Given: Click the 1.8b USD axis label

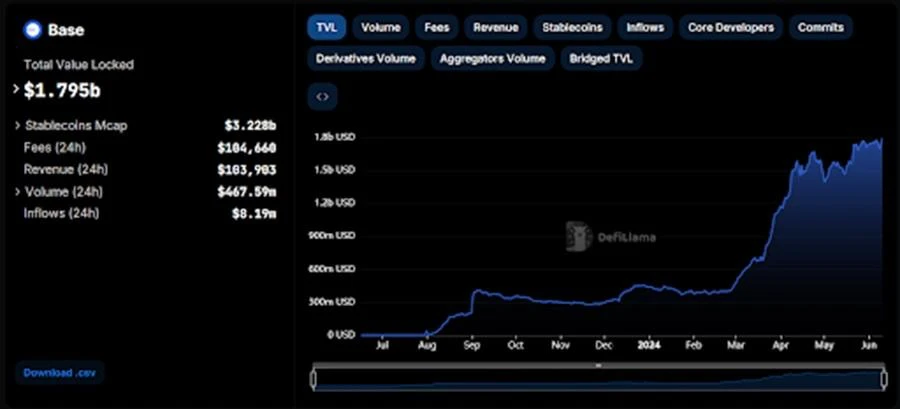Looking at the screenshot, I should 335,137.
